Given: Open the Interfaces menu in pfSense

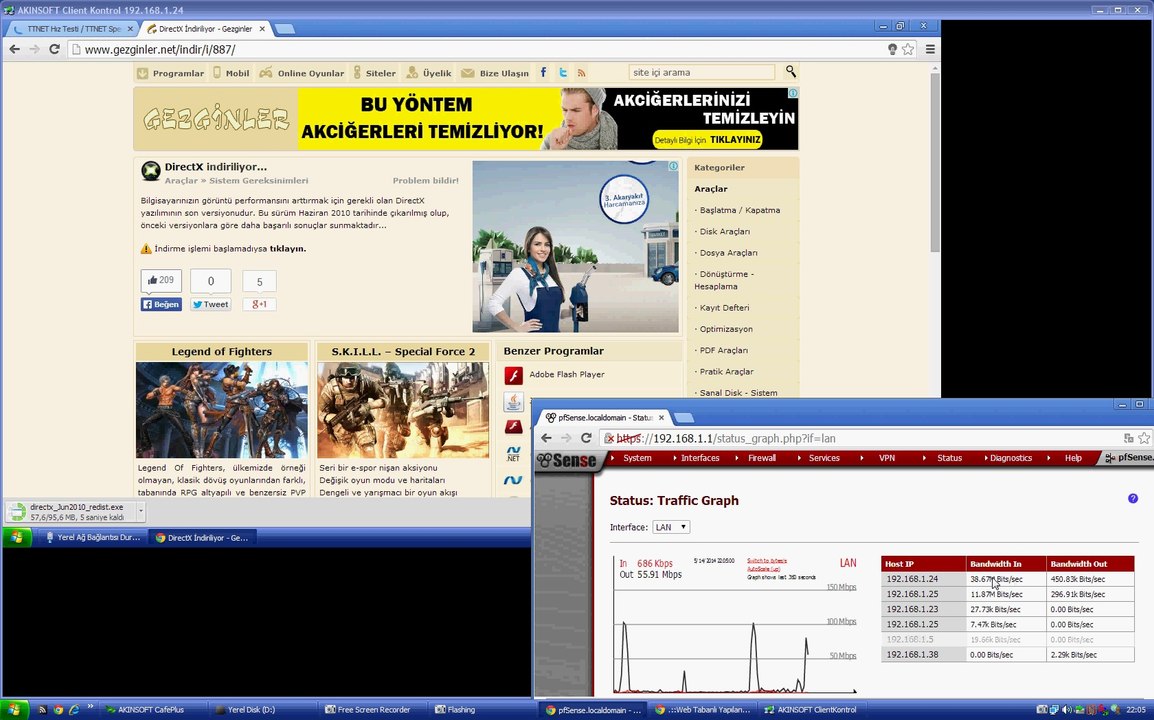Looking at the screenshot, I should 700,458.
